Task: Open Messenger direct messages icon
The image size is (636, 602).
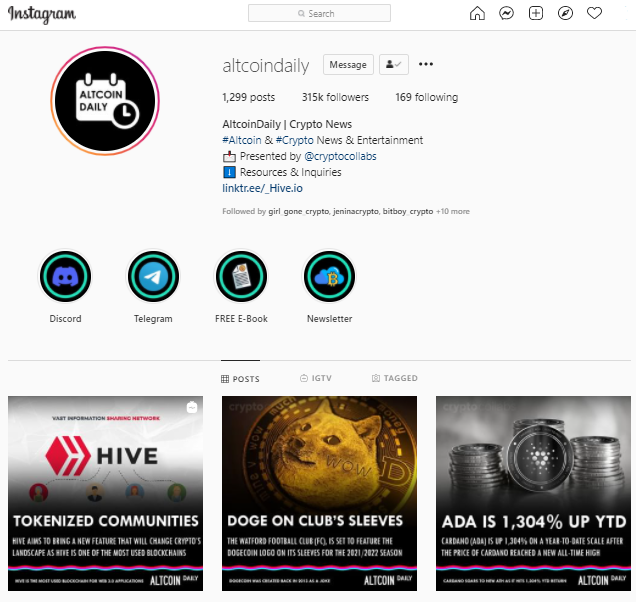Action: click(506, 13)
